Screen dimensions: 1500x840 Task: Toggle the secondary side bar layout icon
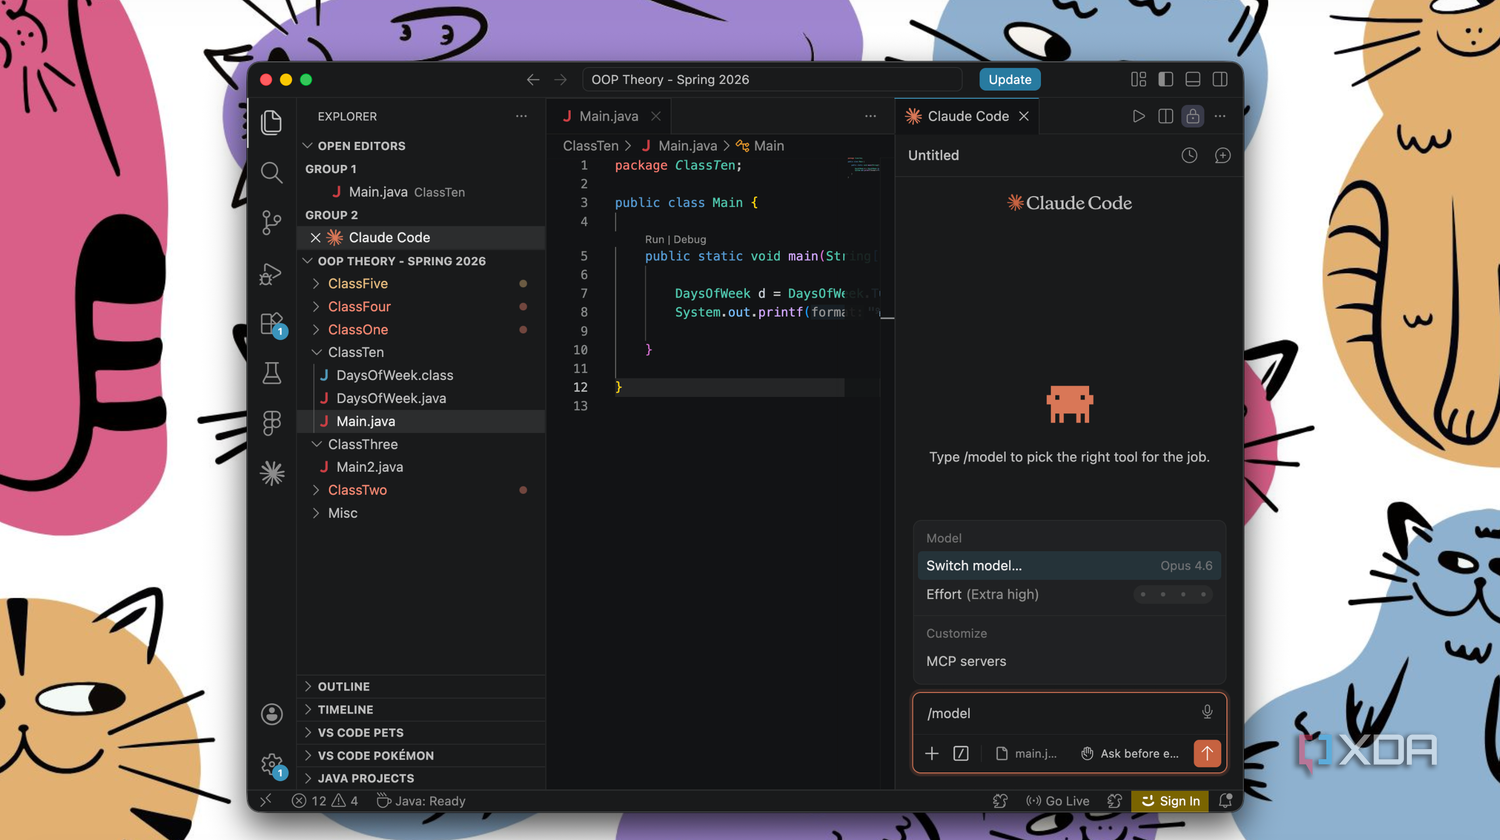1220,79
